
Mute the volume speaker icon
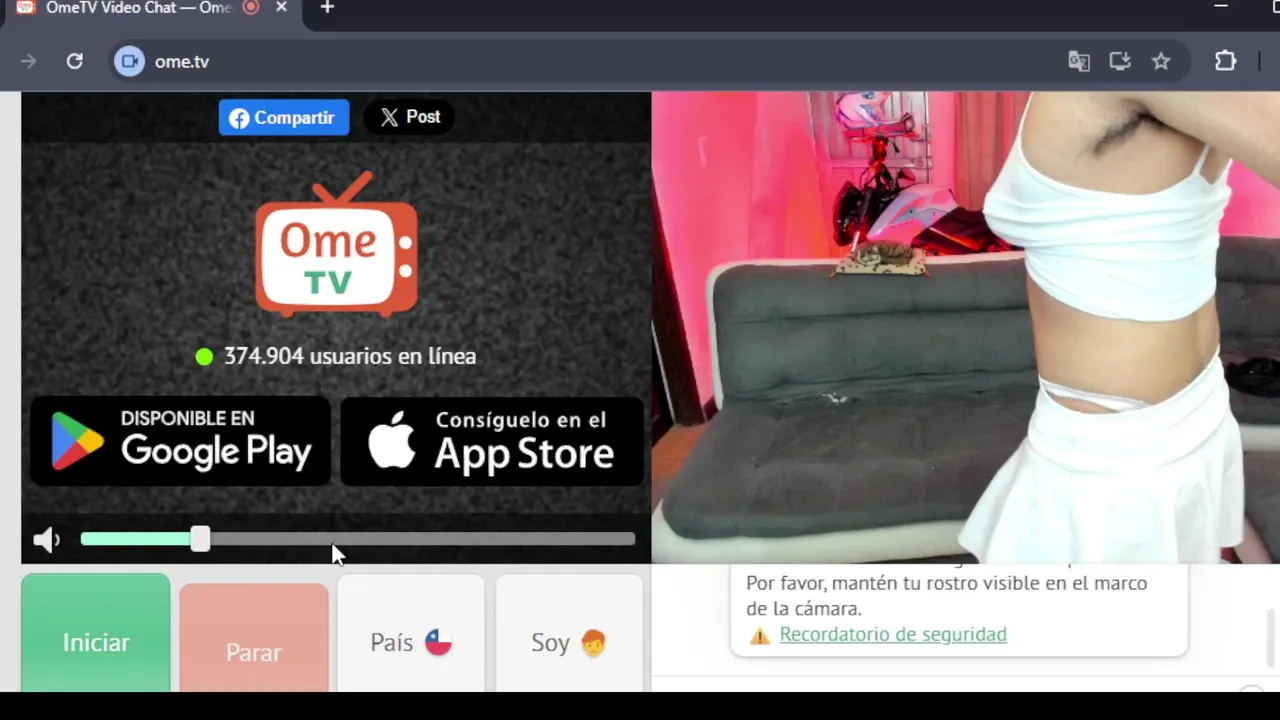[x=46, y=540]
